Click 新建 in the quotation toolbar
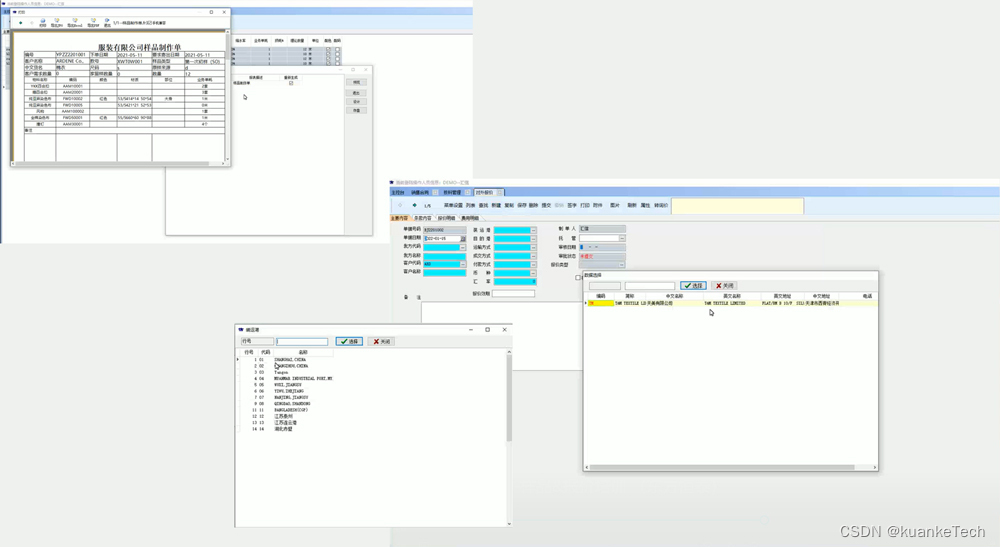 (496, 205)
